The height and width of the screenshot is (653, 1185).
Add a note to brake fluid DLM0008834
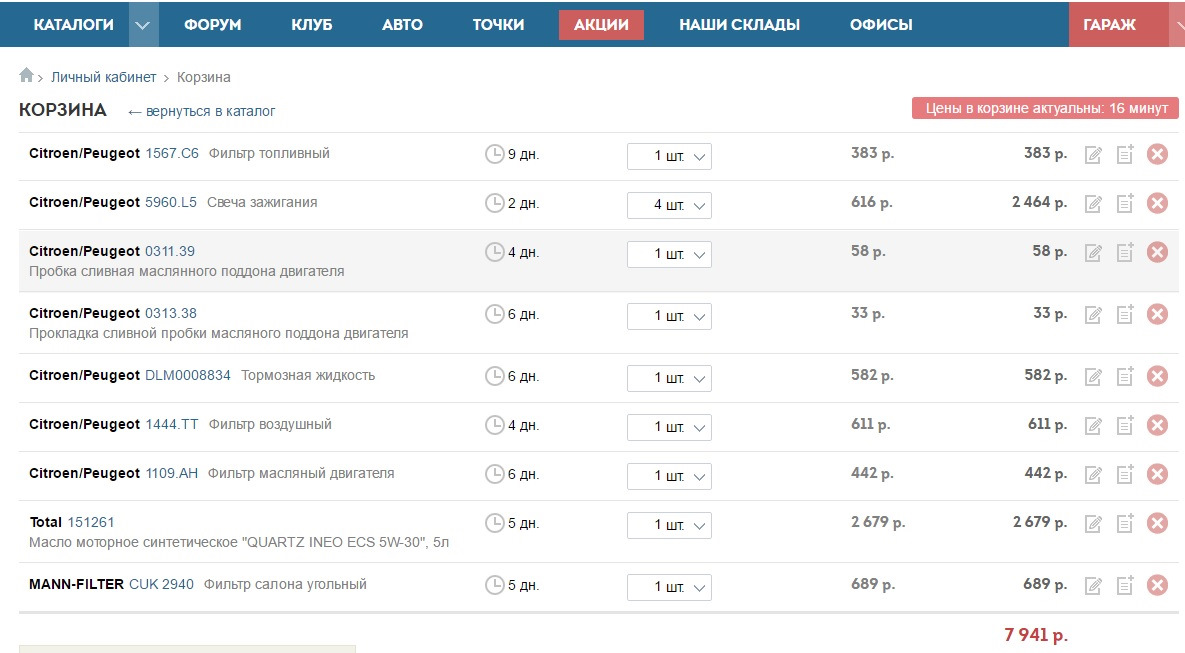tap(1125, 376)
